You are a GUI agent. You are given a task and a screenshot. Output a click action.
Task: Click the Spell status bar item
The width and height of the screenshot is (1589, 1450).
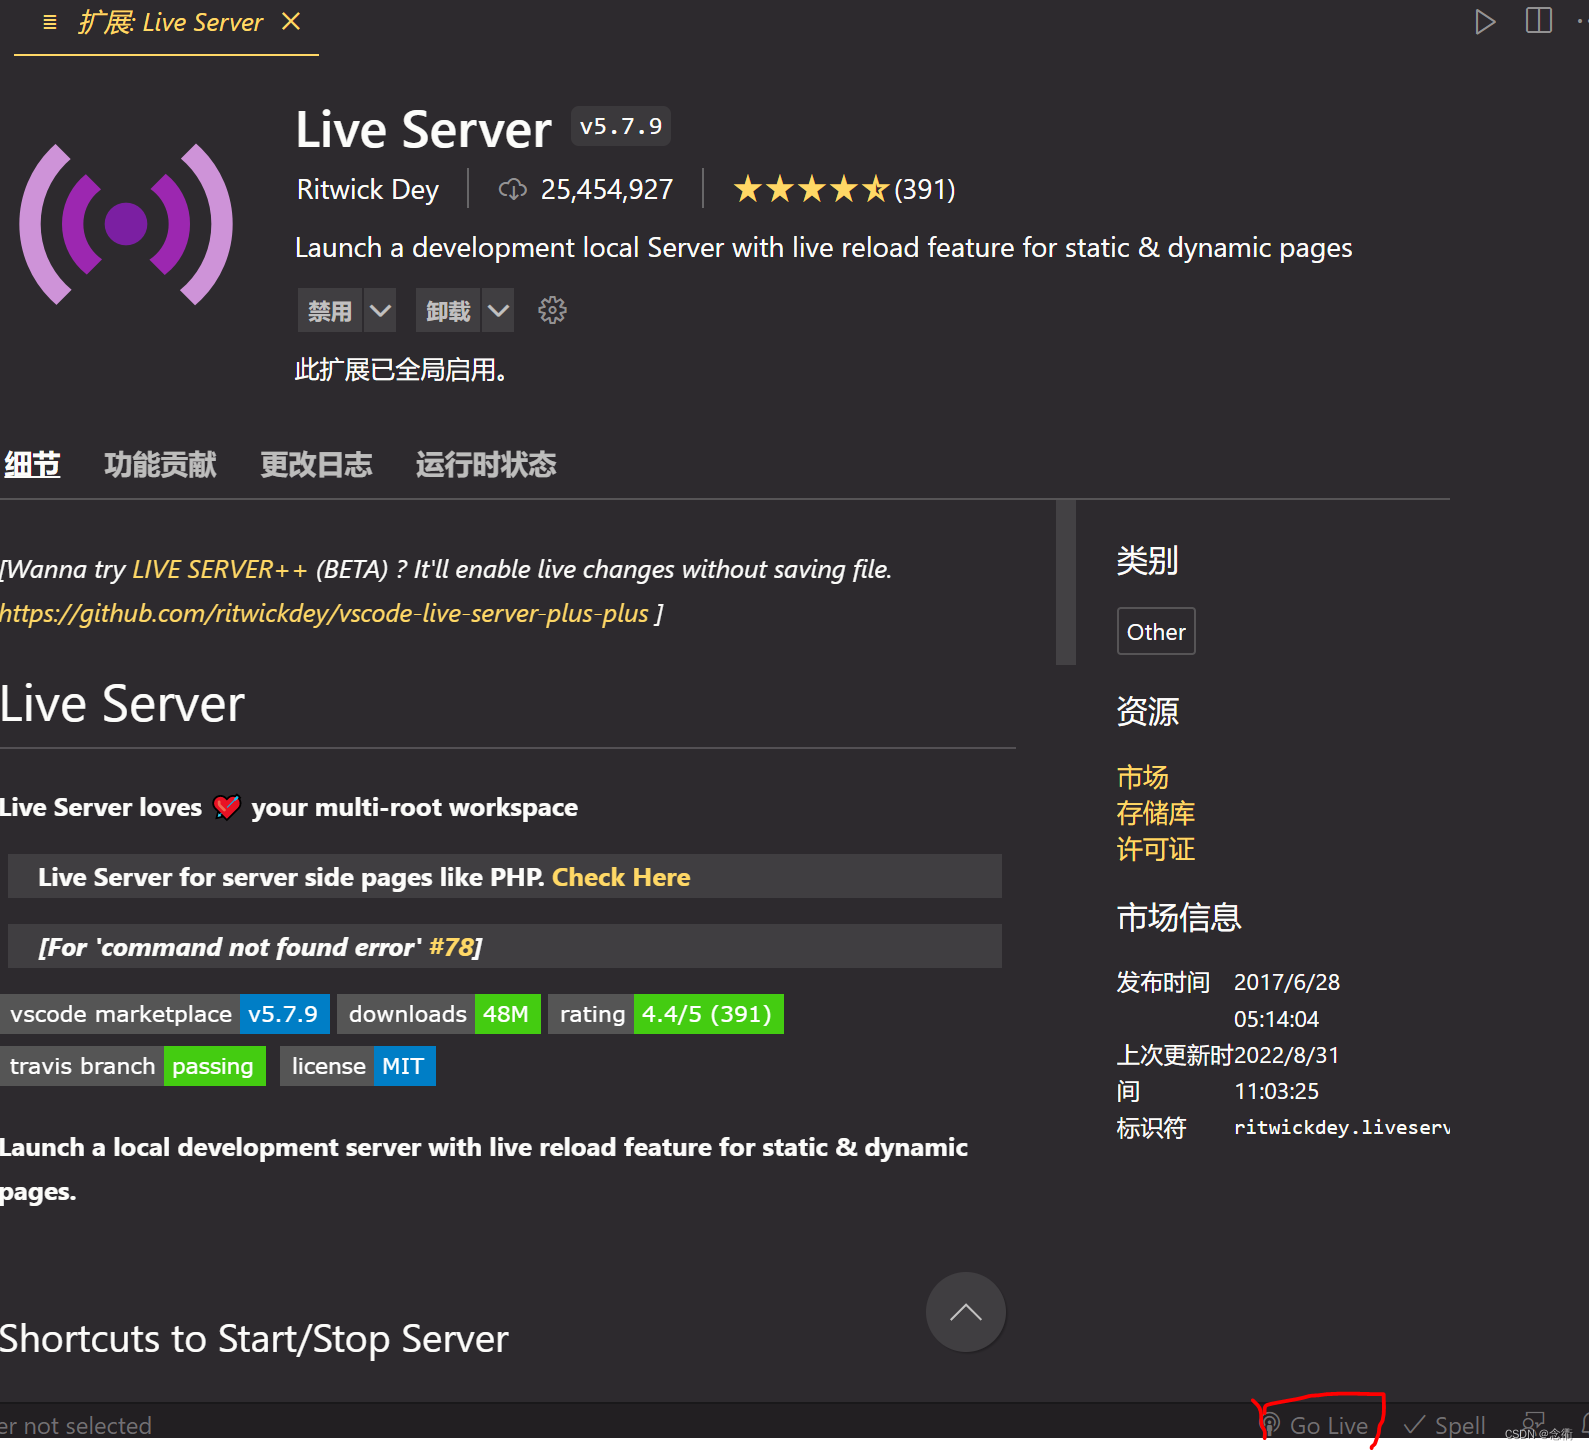click(1445, 1425)
